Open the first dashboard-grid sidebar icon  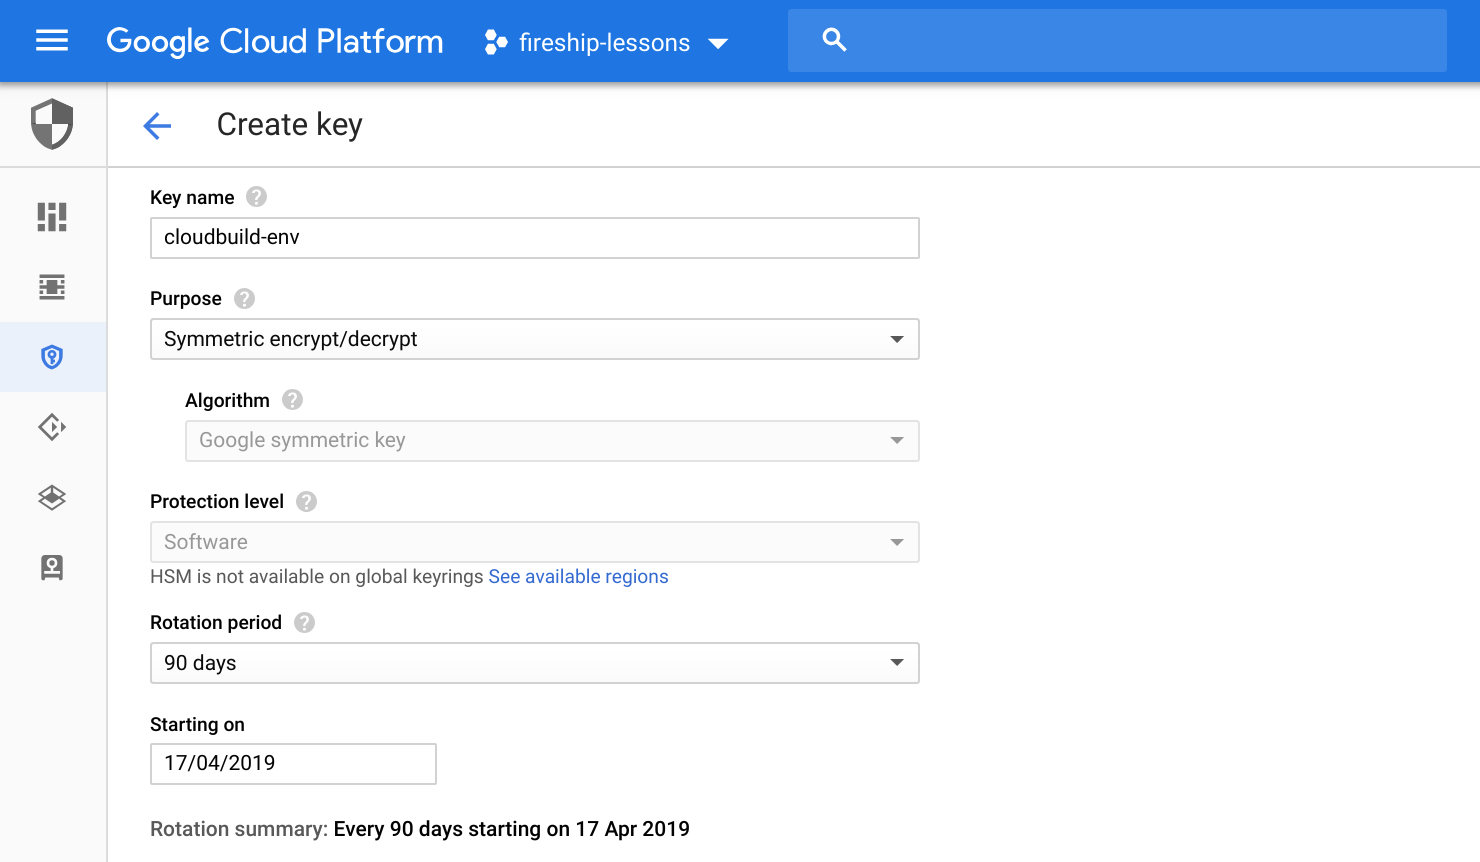click(x=52, y=217)
